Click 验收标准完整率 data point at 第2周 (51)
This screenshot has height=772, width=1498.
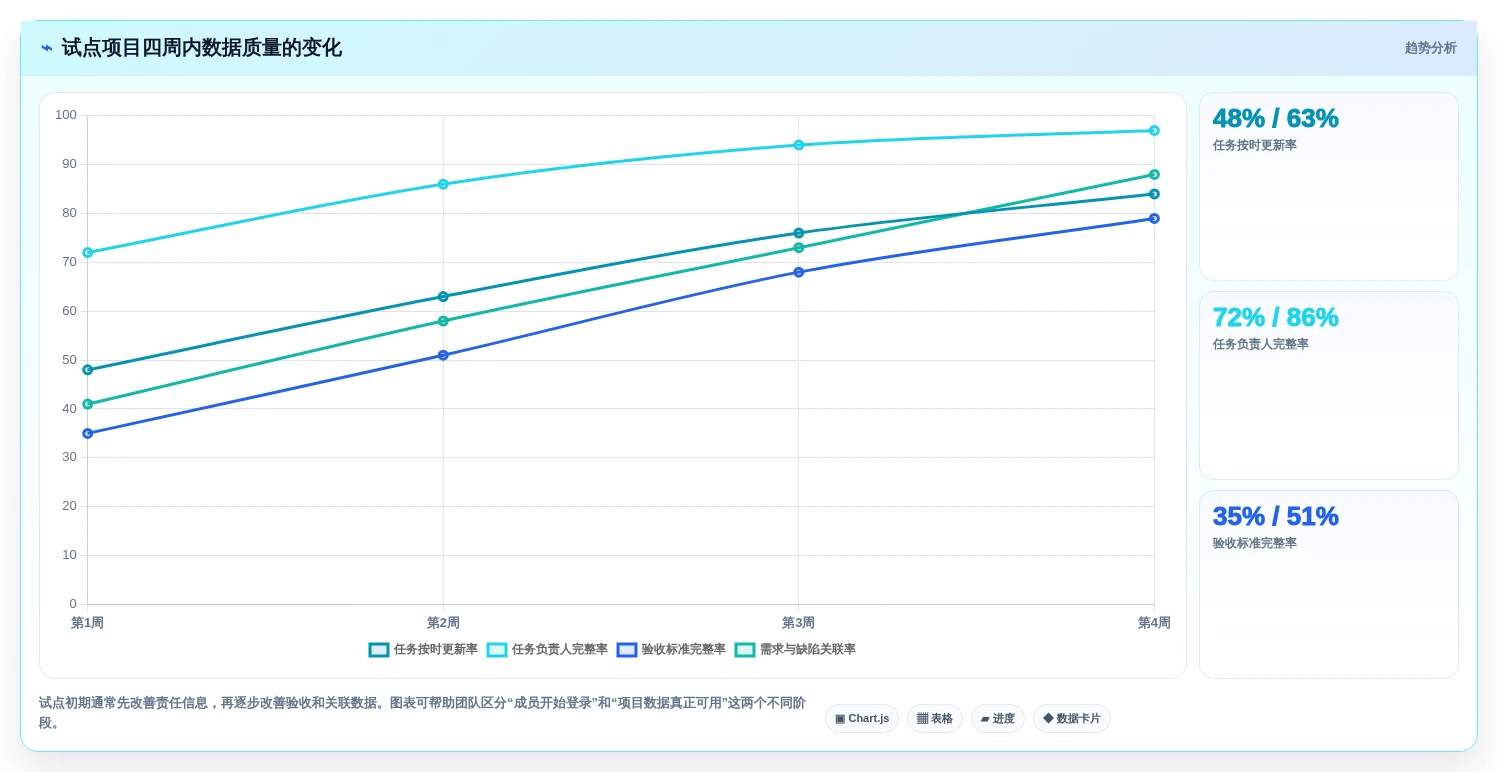(443, 355)
